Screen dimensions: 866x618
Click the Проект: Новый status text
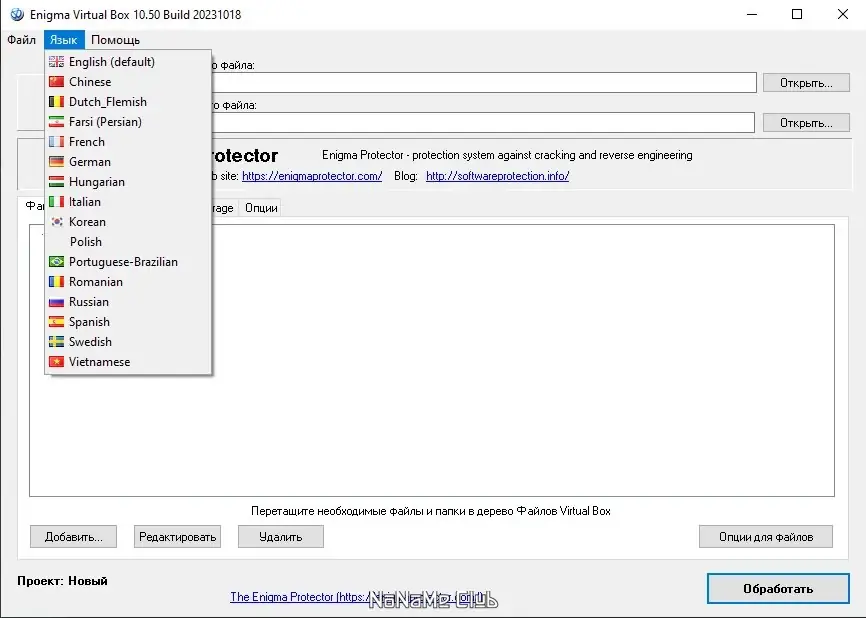click(62, 581)
